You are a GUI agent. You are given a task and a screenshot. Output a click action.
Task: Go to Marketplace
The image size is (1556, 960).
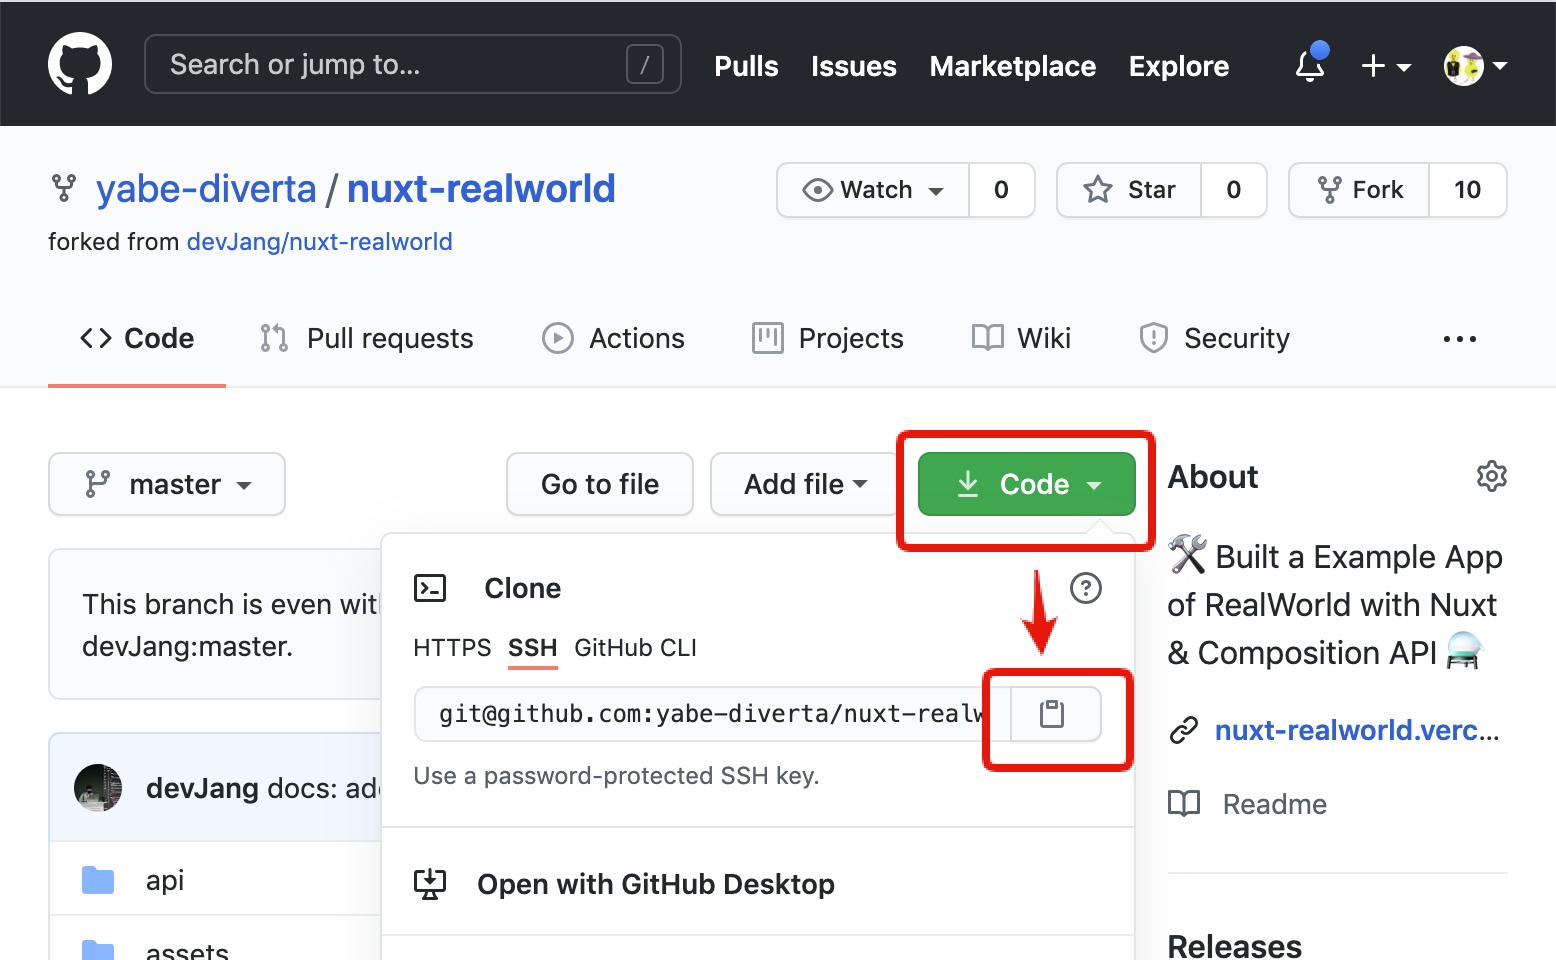tap(1013, 66)
